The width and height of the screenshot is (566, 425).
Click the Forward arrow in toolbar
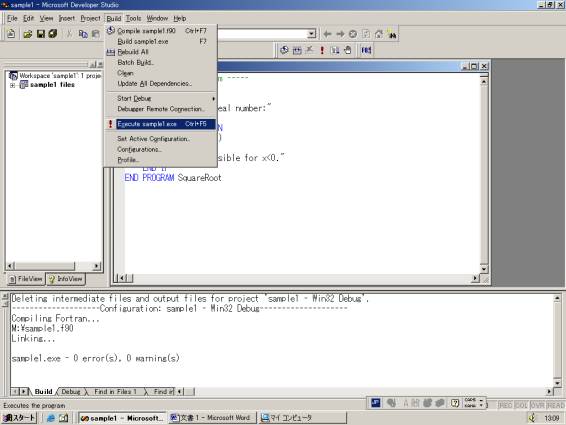click(x=340, y=34)
